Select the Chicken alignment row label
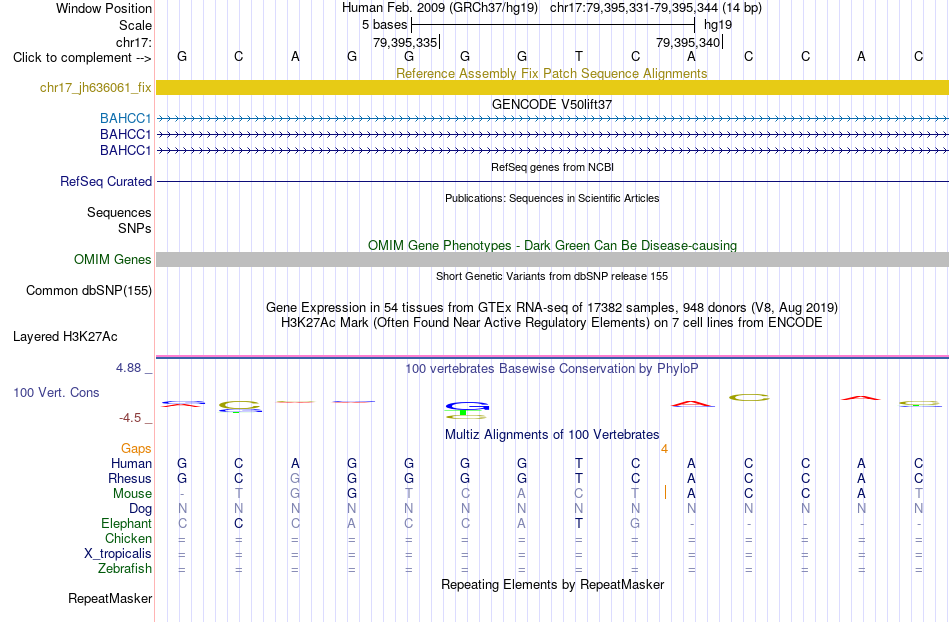Viewport: 950px width, 622px height. pyautogui.click(x=128, y=538)
